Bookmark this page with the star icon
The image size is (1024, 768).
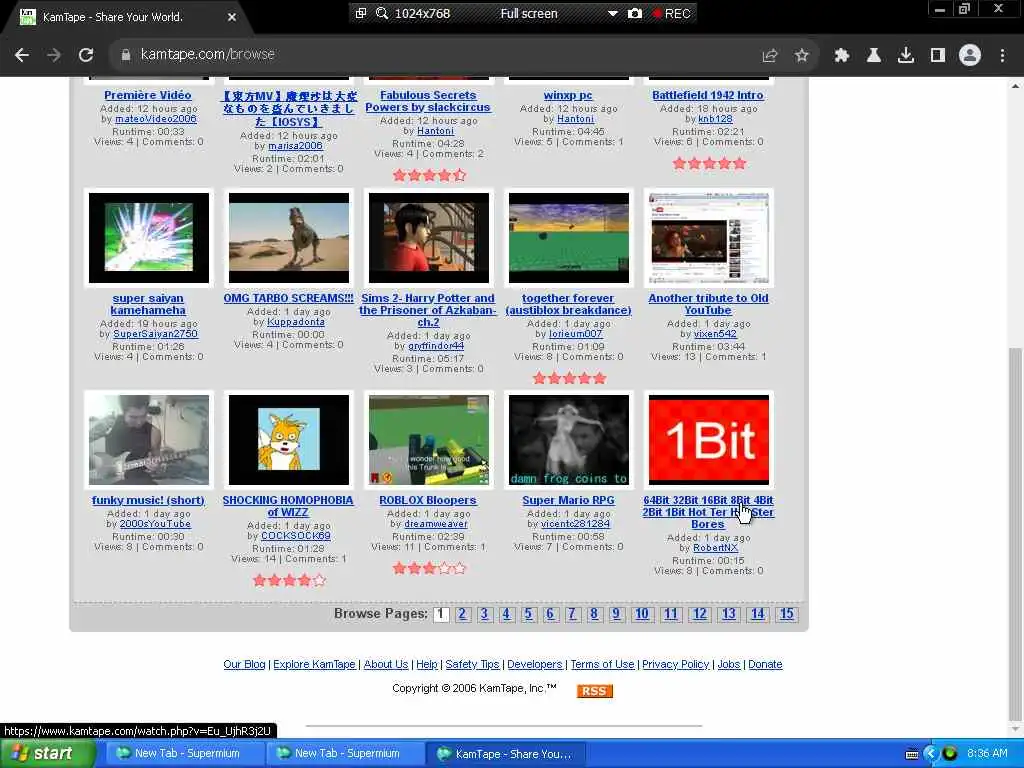click(x=802, y=56)
